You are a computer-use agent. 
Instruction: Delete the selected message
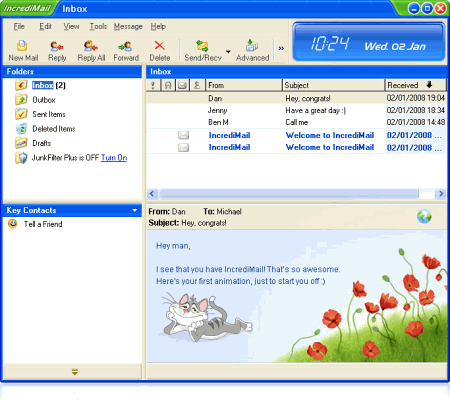(x=160, y=50)
